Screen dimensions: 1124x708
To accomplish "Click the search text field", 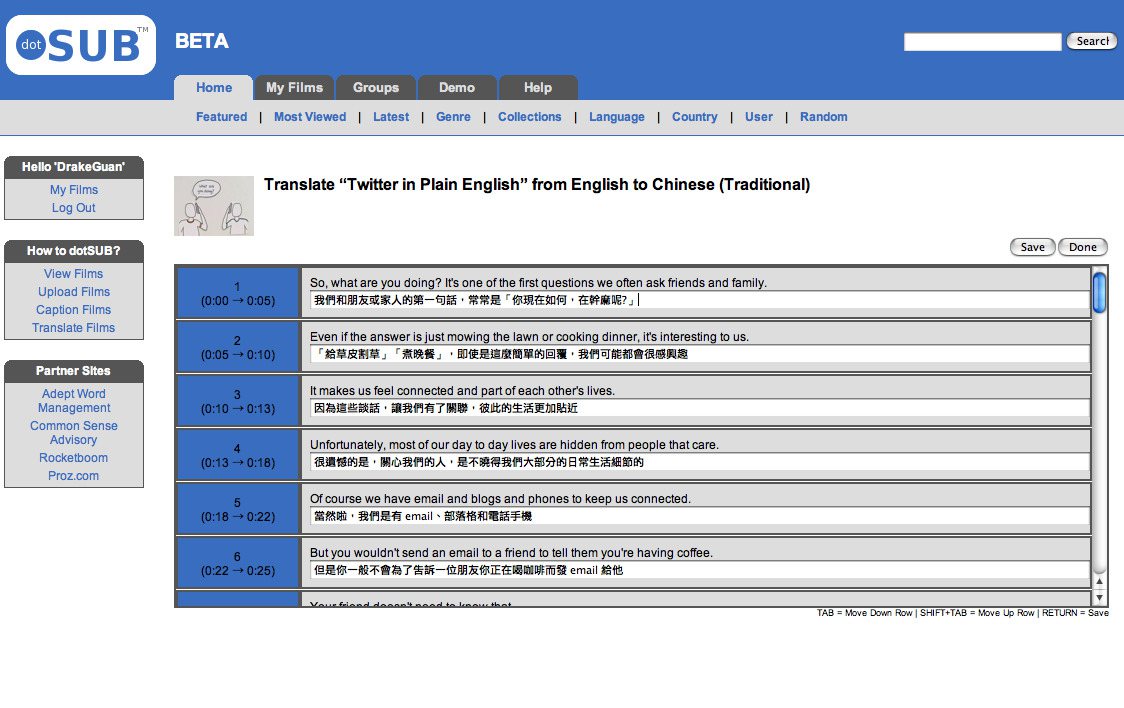I will tap(982, 42).
